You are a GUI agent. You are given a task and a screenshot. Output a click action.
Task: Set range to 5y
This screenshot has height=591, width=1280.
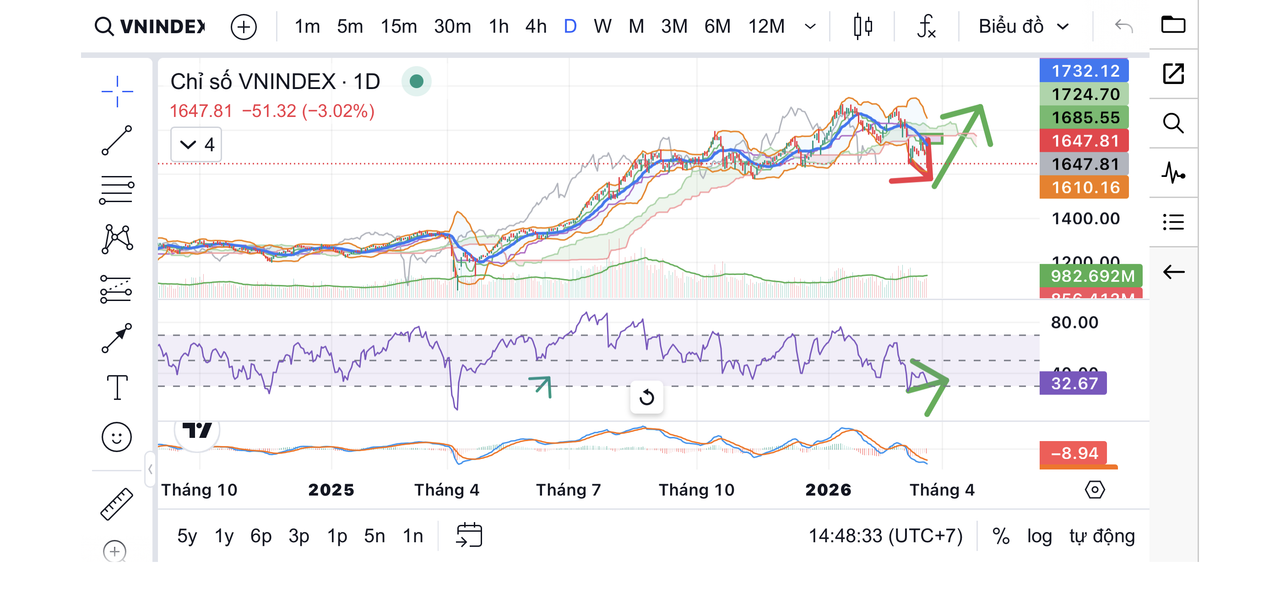coord(187,536)
